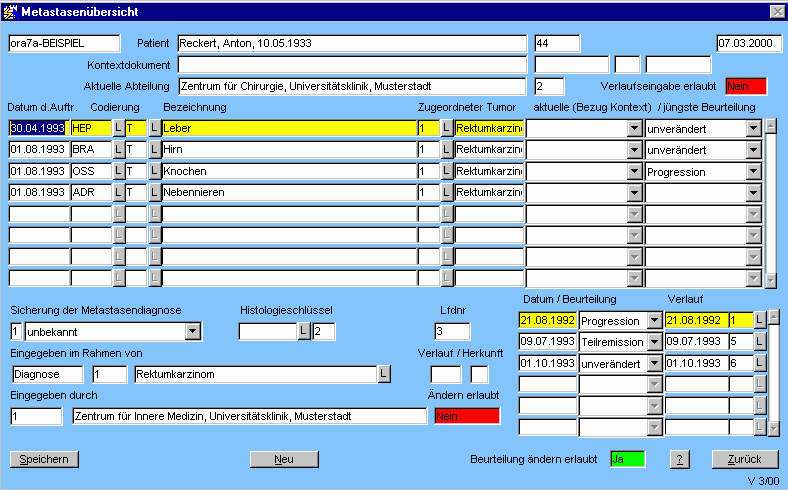Click the L tumor lookup button in Knochen row
Image resolution: width=788 pixels, height=490 pixels.
[446, 171]
